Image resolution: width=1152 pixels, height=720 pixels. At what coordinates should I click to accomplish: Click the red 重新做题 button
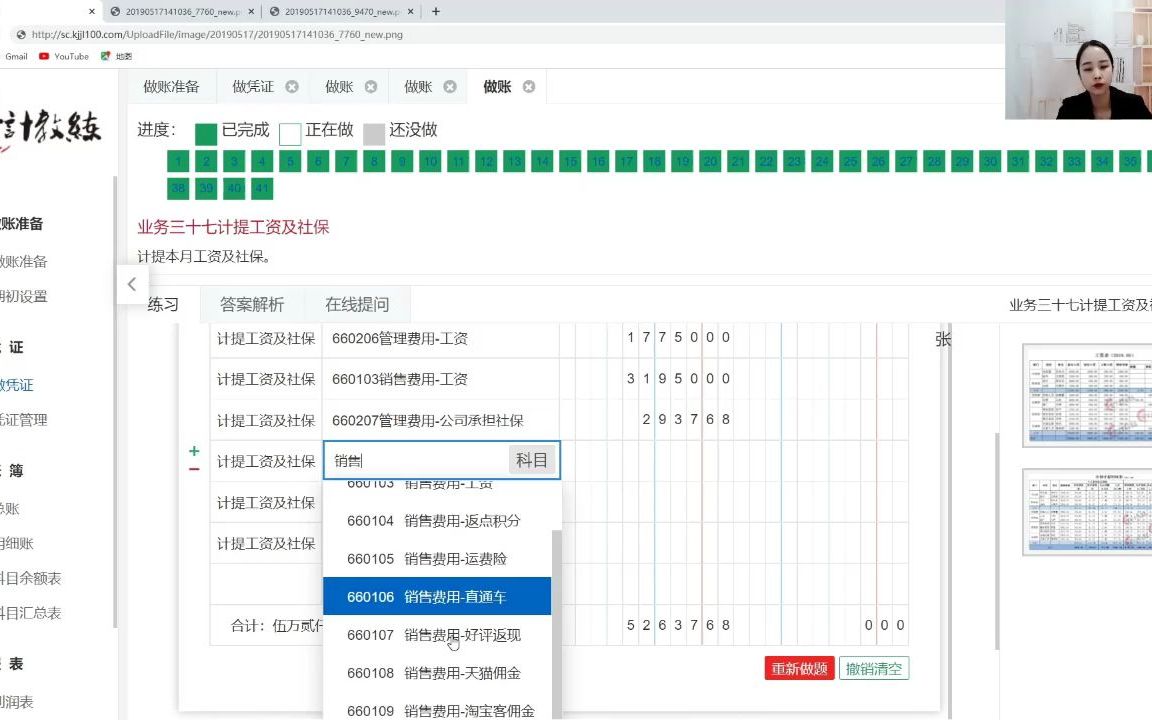798,668
